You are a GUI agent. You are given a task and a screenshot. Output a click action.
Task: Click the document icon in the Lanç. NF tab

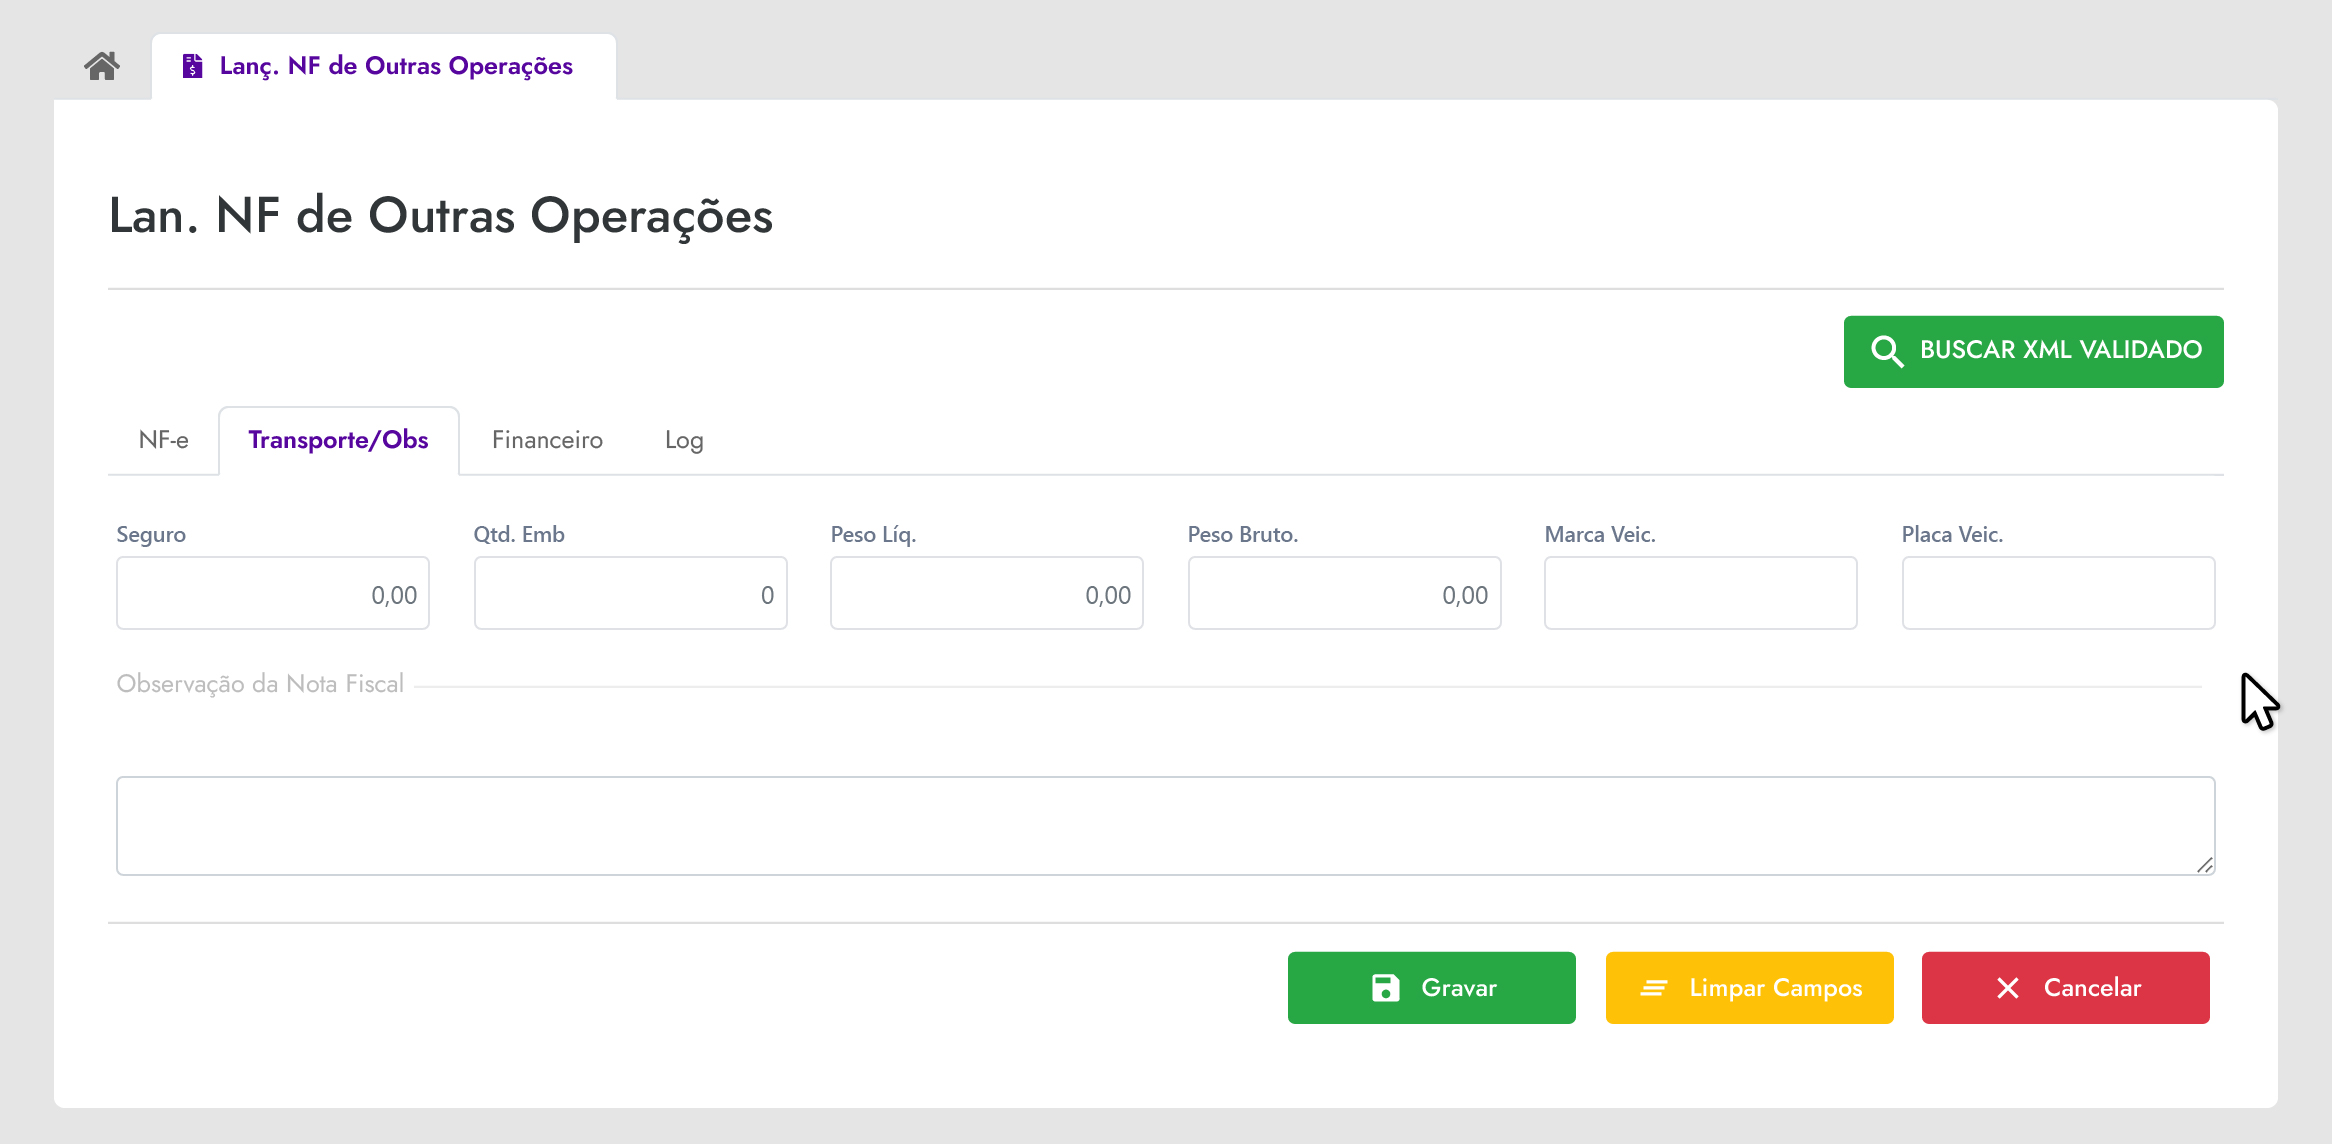point(192,66)
